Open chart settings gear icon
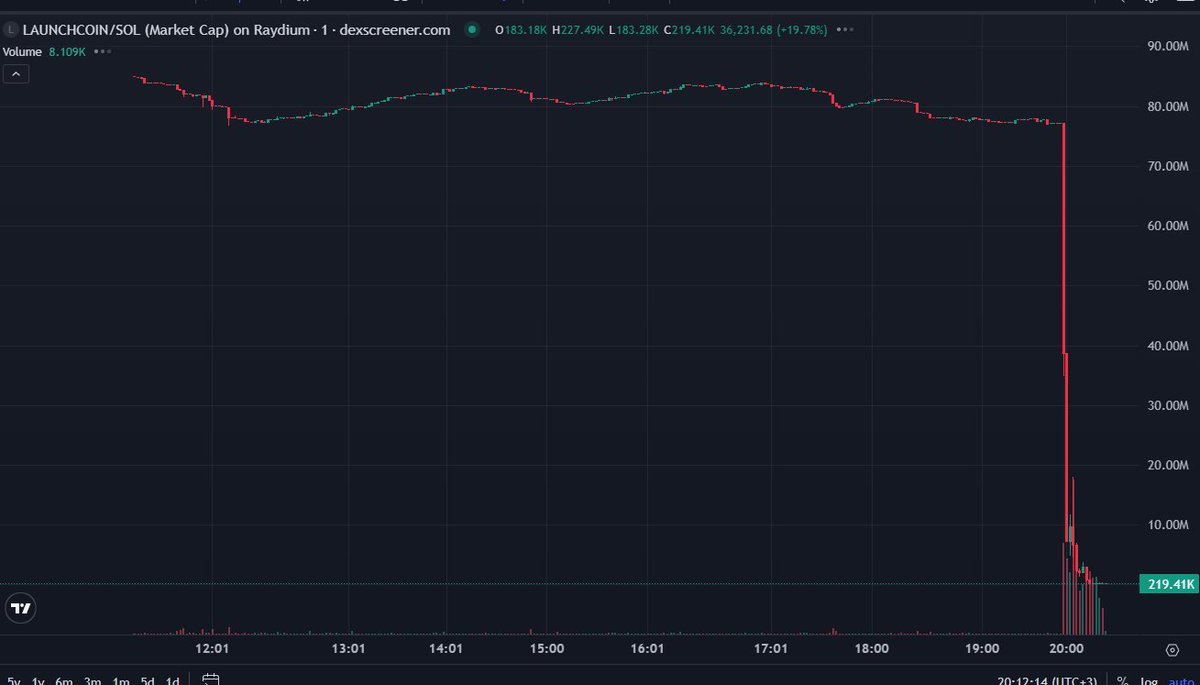Screen dimensions: 1200x685 click(x=1171, y=649)
